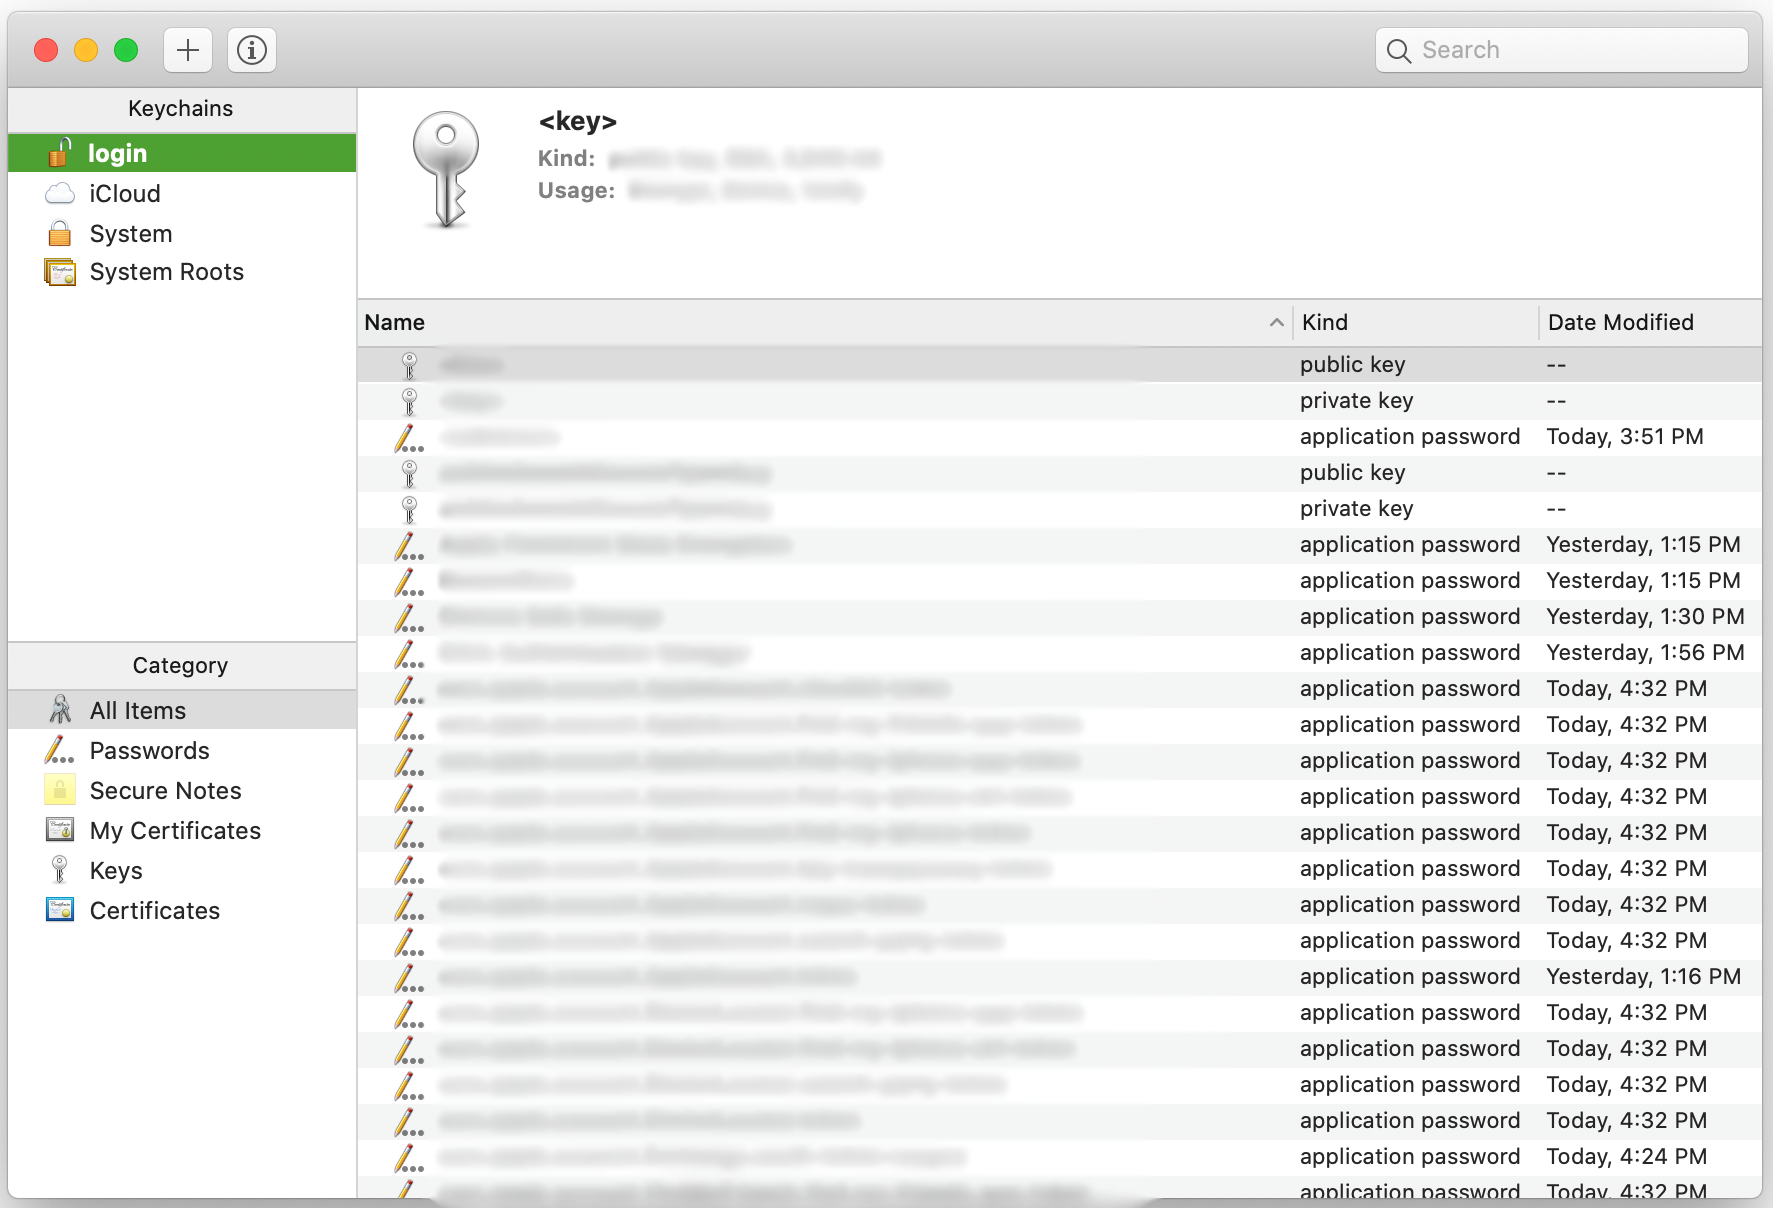Click the large key icon in detail pane
The height and width of the screenshot is (1208, 1773).
pos(446,170)
